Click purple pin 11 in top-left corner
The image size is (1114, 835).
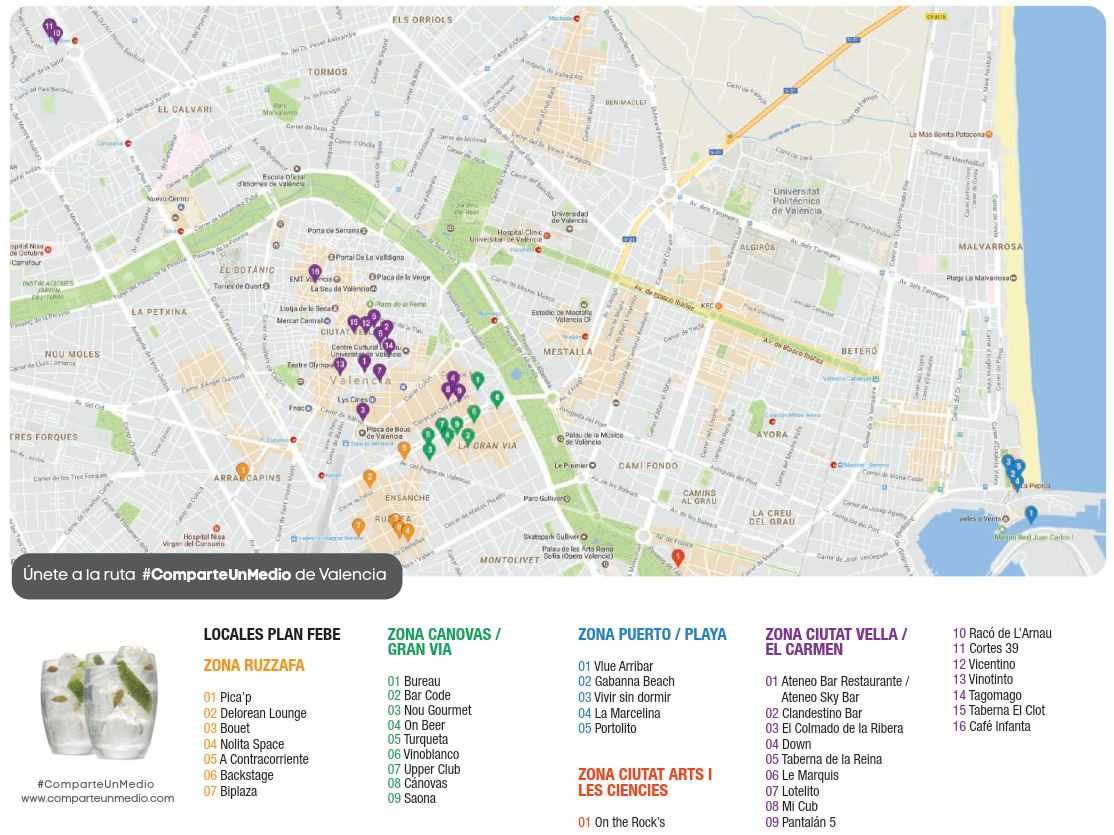click(48, 26)
